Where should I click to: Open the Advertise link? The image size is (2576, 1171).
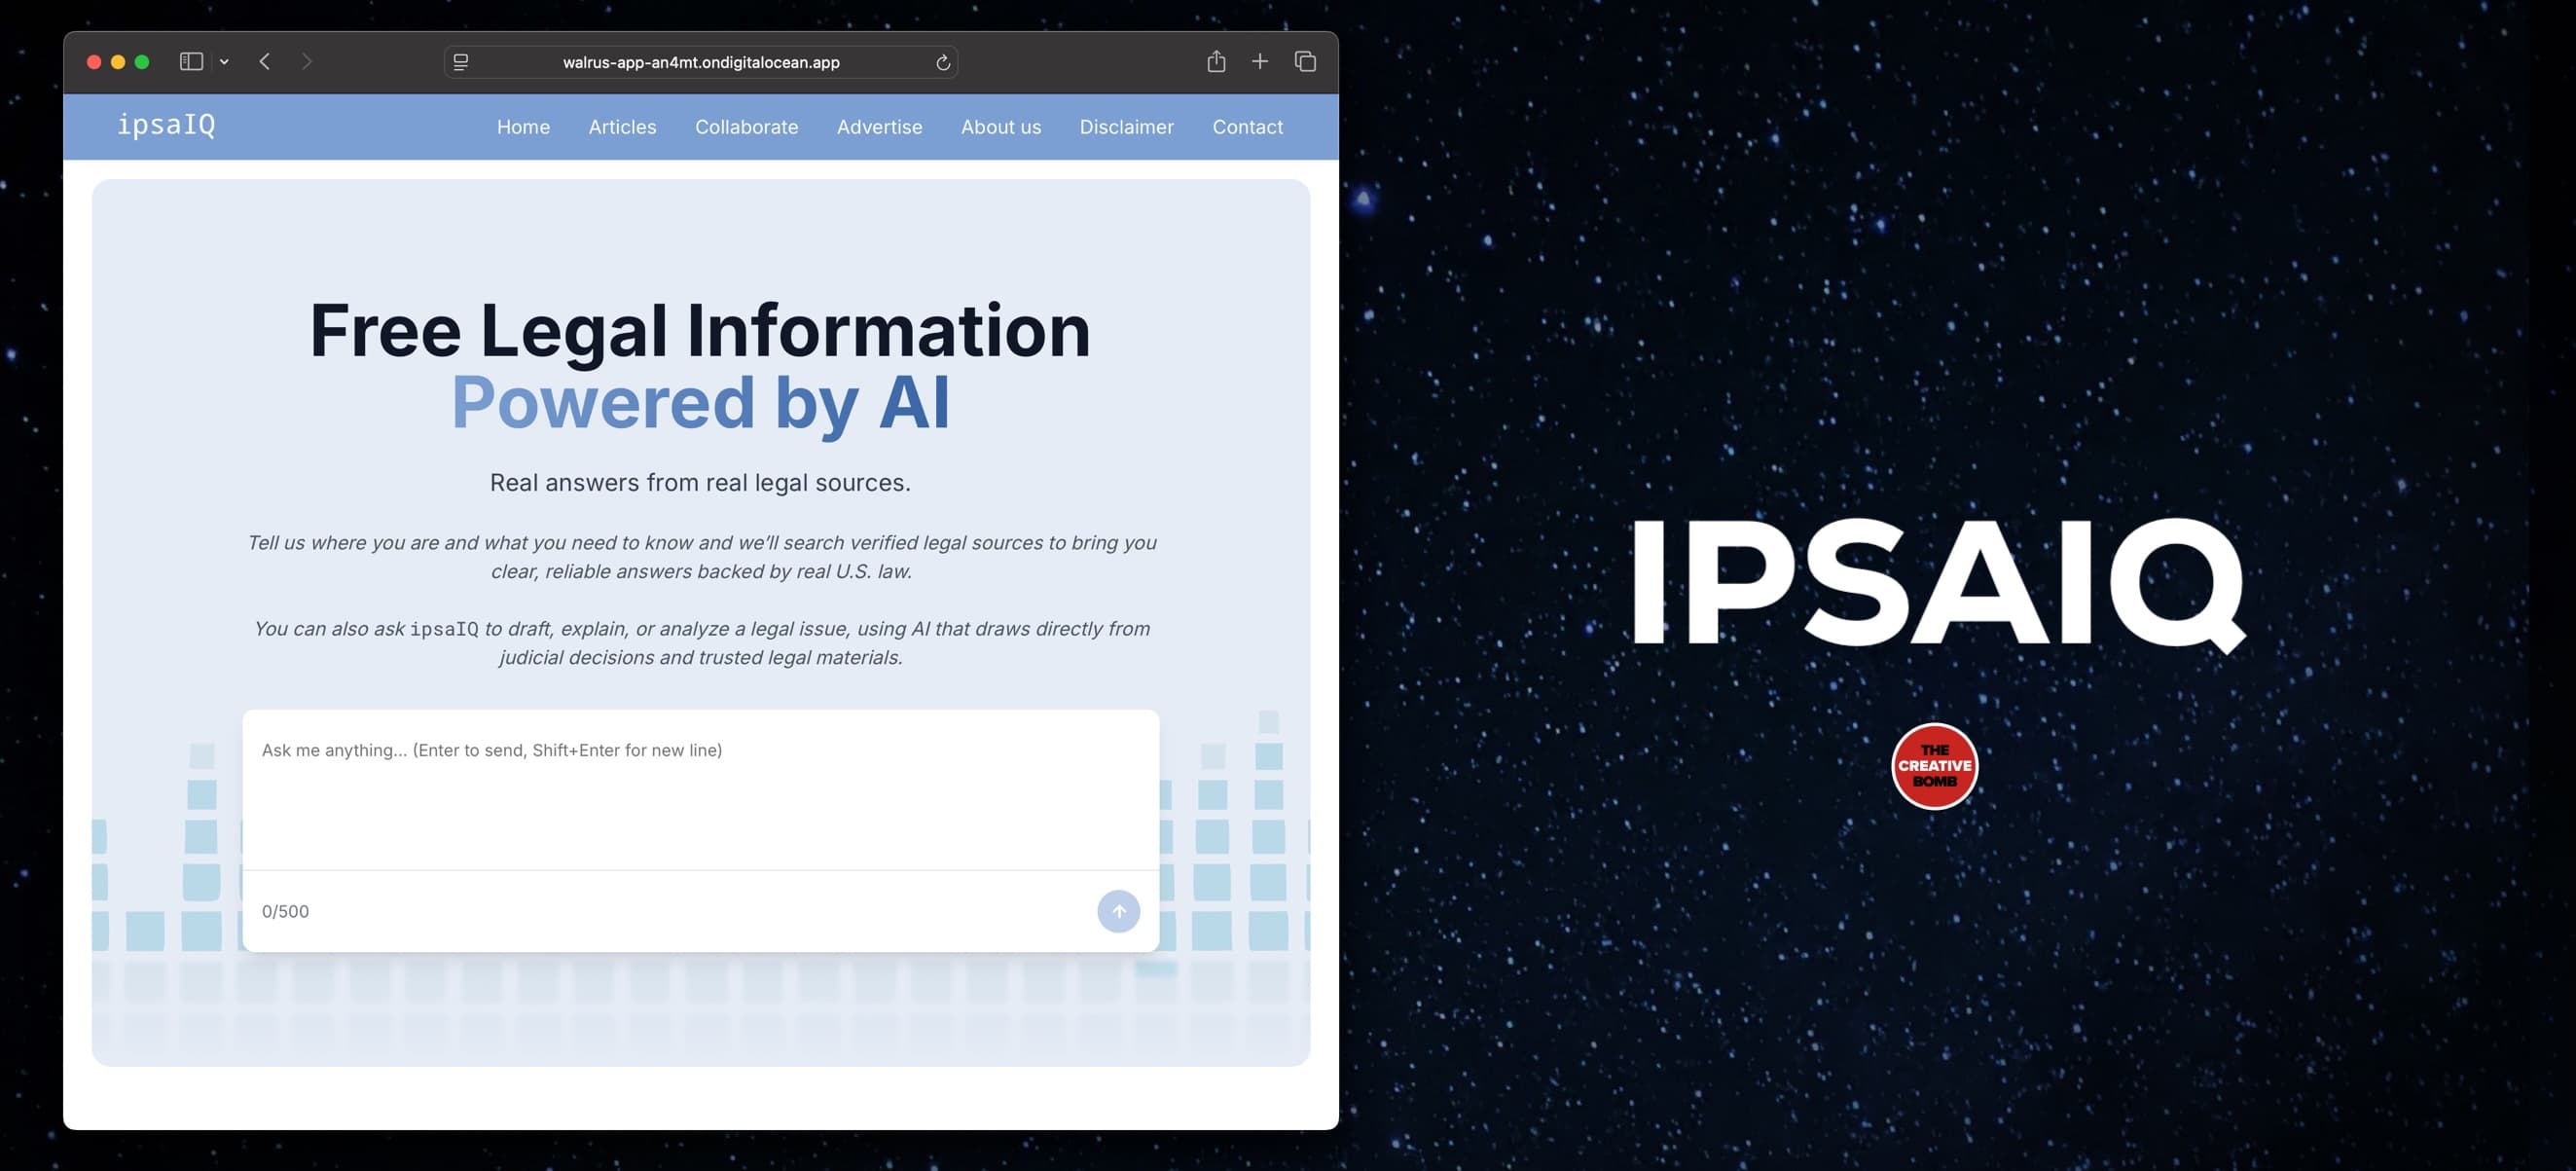879,127
